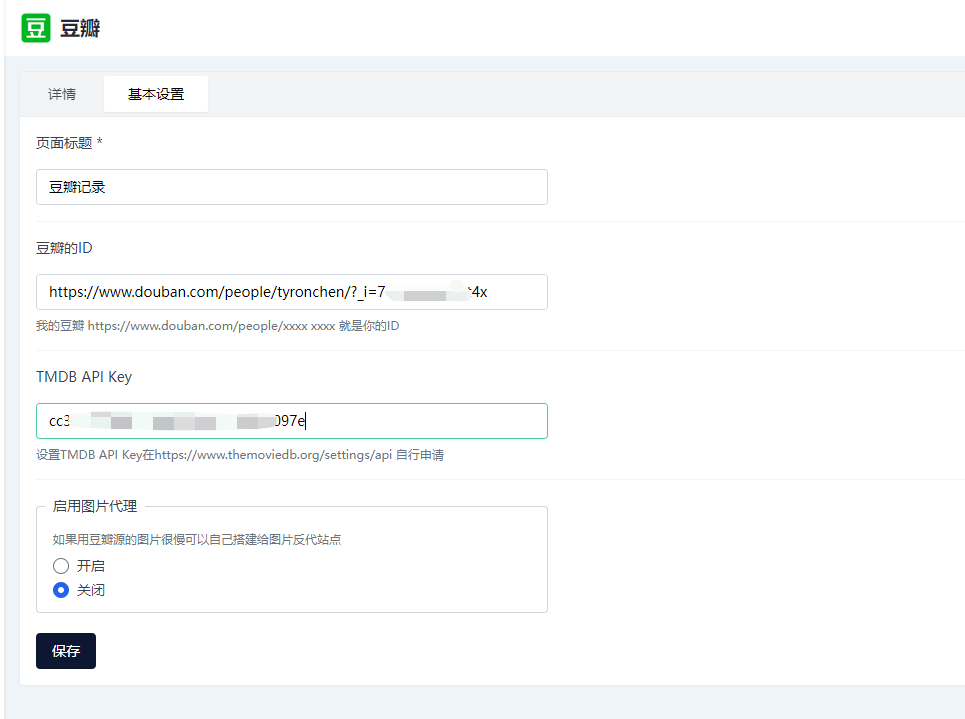Switch to the 详情 tab

(x=62, y=94)
